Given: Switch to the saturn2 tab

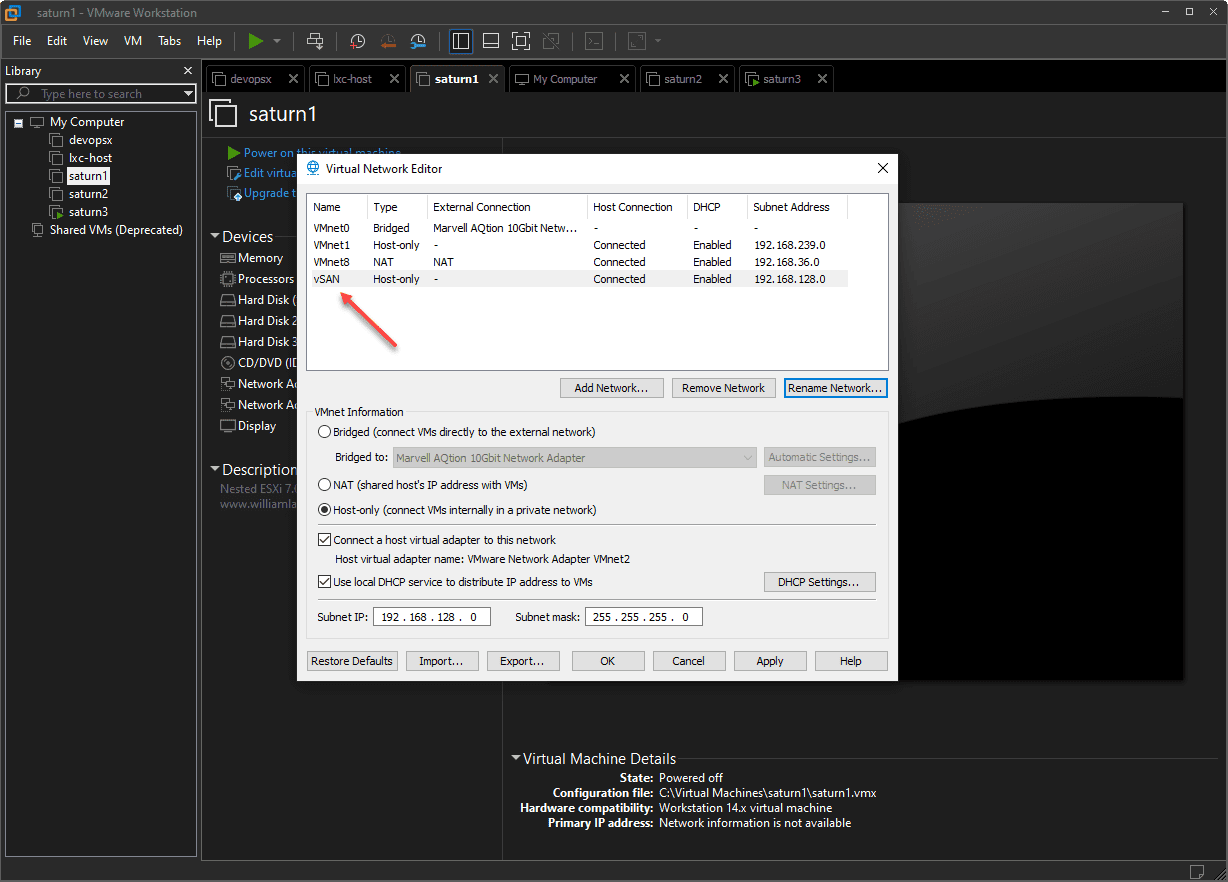Looking at the screenshot, I should point(683,79).
